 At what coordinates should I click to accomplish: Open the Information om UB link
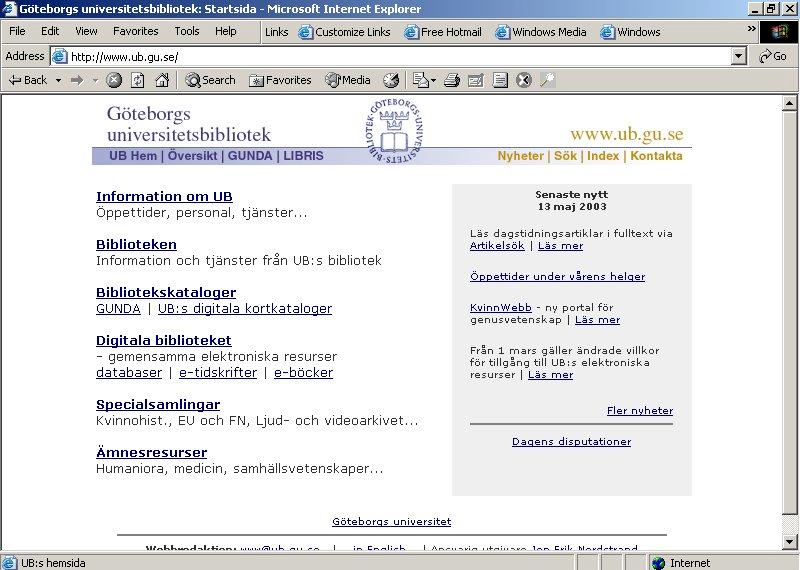point(164,196)
